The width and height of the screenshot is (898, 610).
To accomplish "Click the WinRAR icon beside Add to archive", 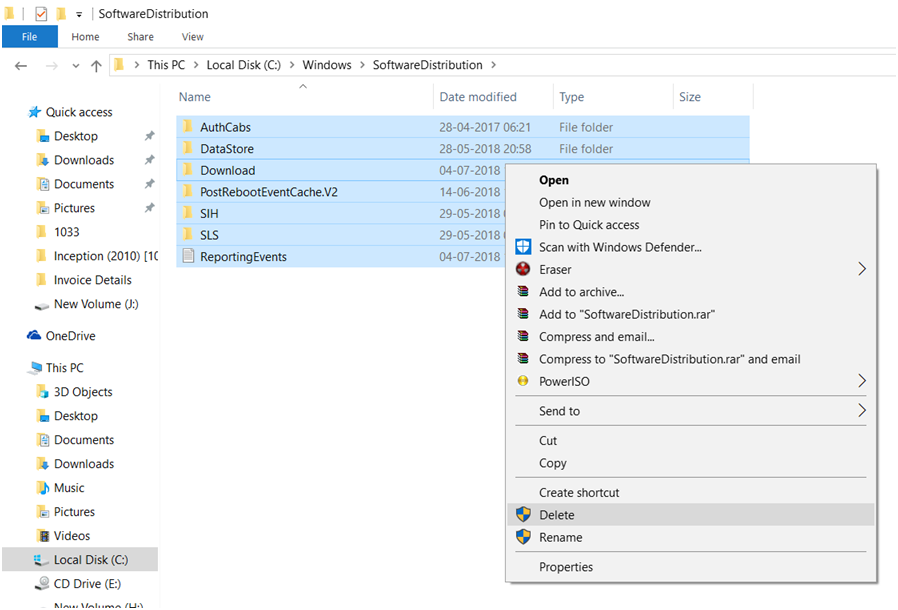I will [523, 291].
